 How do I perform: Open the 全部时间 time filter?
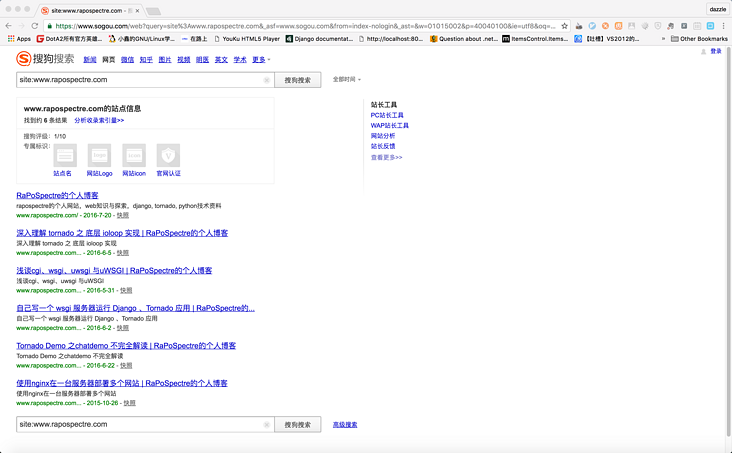pyautogui.click(x=346, y=79)
